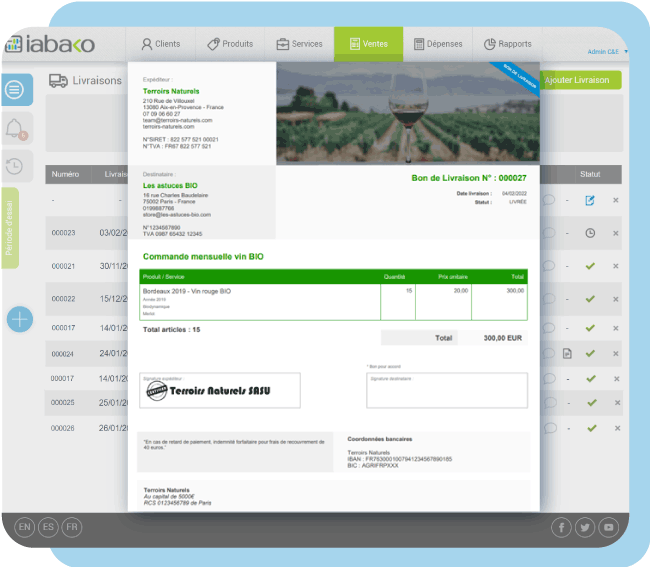Open the document icon for delivery 000024
This screenshot has height=567, width=650.
tap(567, 354)
